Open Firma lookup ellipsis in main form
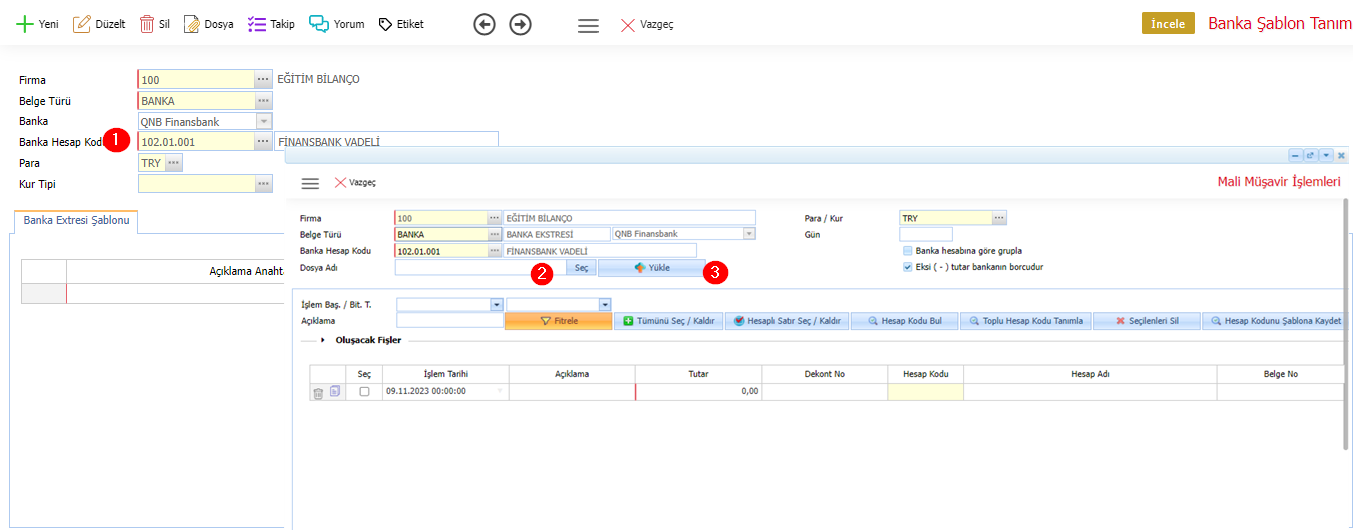 (263, 79)
